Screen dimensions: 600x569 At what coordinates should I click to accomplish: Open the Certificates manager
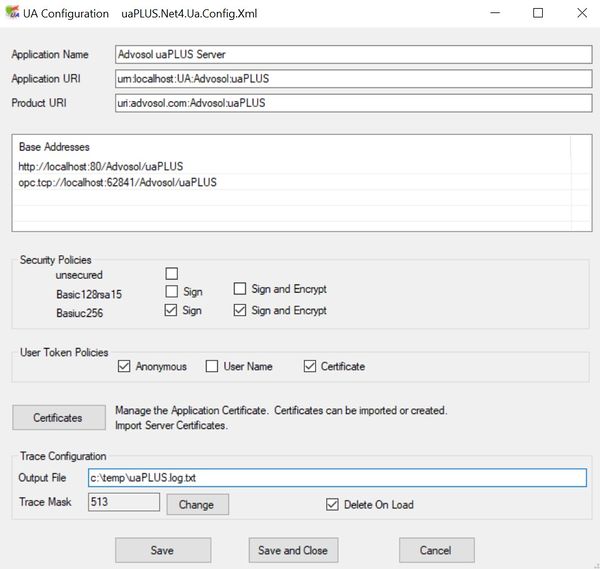57,418
